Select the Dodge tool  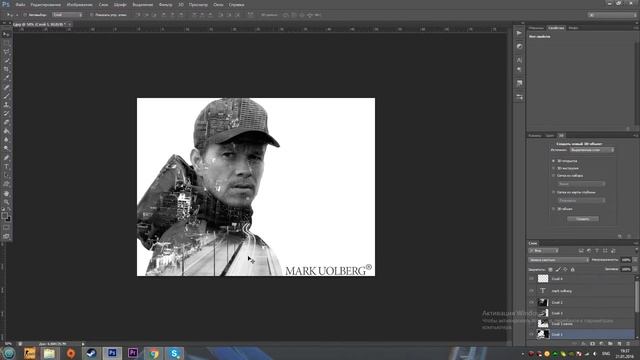click(6, 149)
